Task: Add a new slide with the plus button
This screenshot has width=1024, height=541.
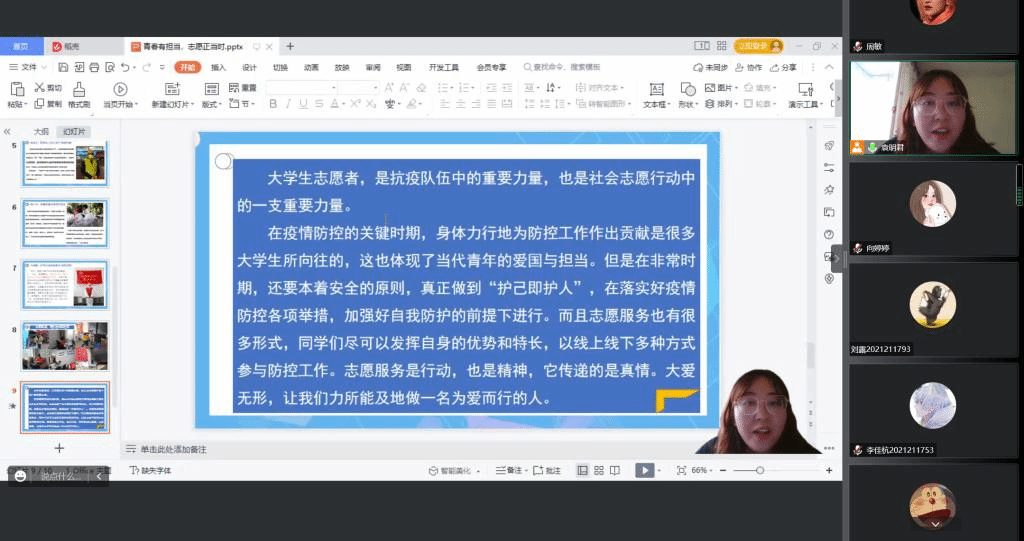Action: click(x=59, y=448)
